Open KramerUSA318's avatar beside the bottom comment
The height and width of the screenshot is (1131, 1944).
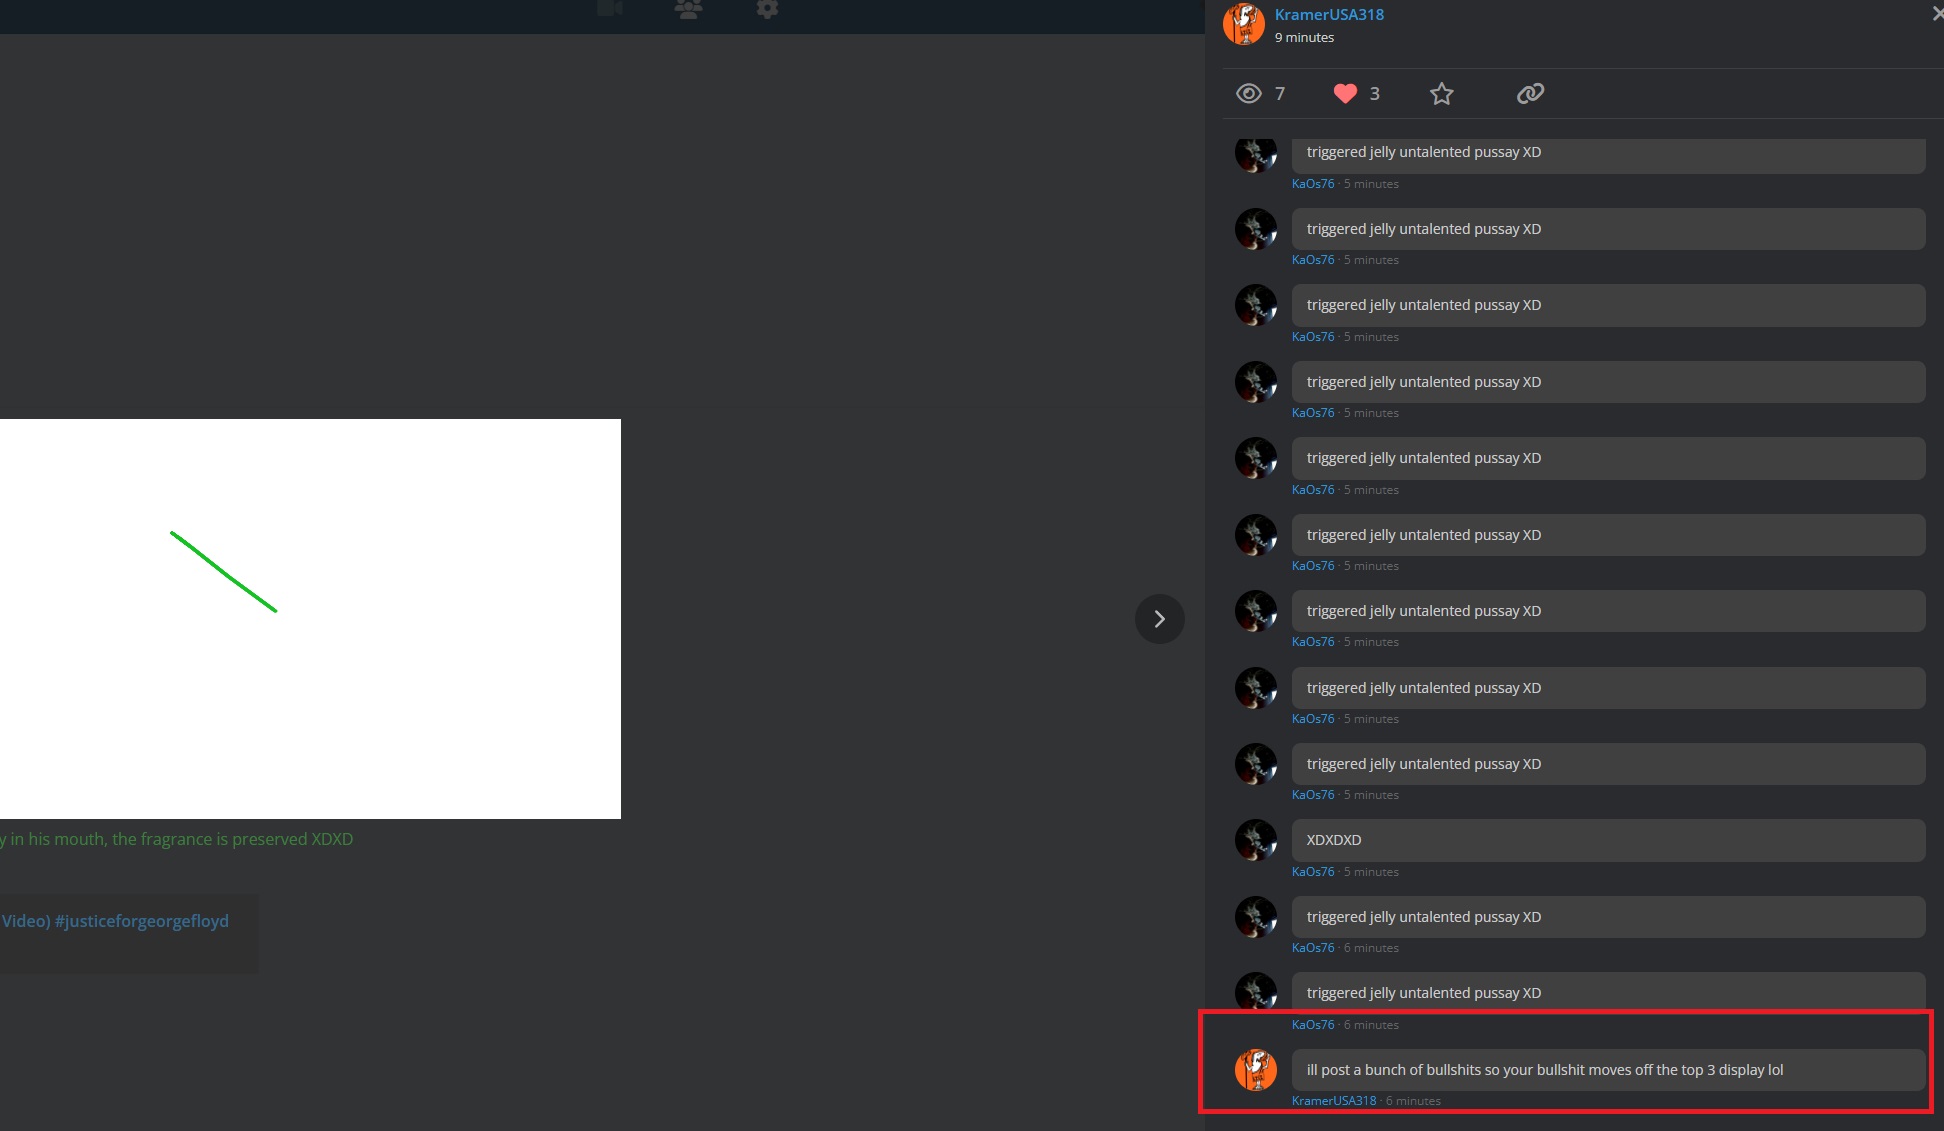click(x=1256, y=1070)
